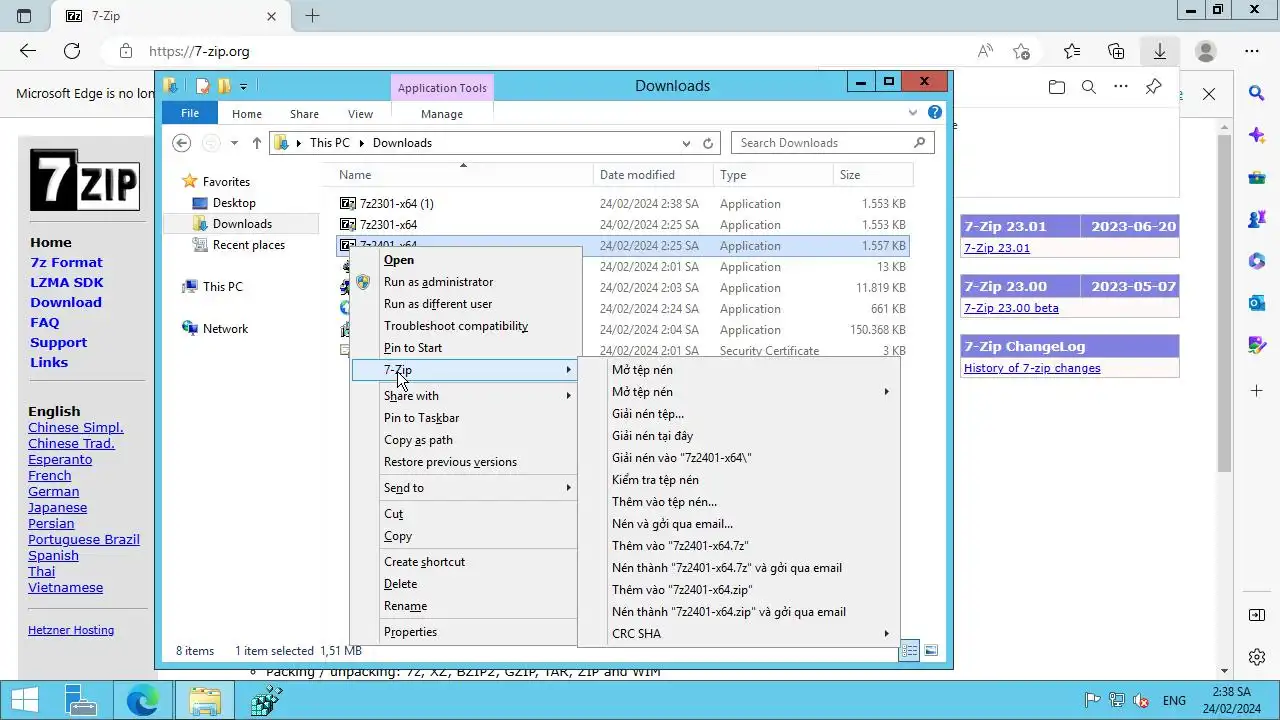
Task: Switch to the Explorer View tab
Action: pyautogui.click(x=360, y=114)
